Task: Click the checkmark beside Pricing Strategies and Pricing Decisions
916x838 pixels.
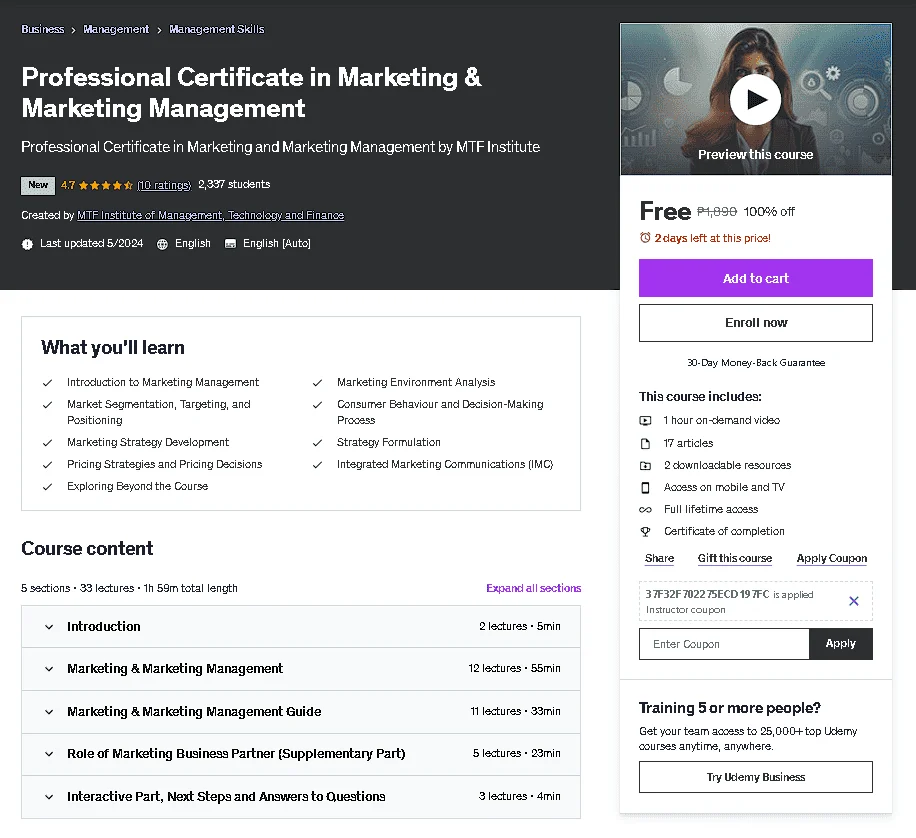Action: point(47,465)
